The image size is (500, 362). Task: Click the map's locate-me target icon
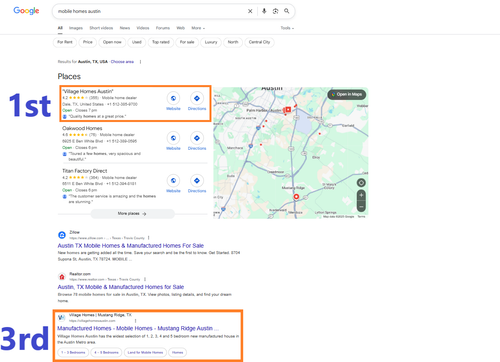click(361, 183)
